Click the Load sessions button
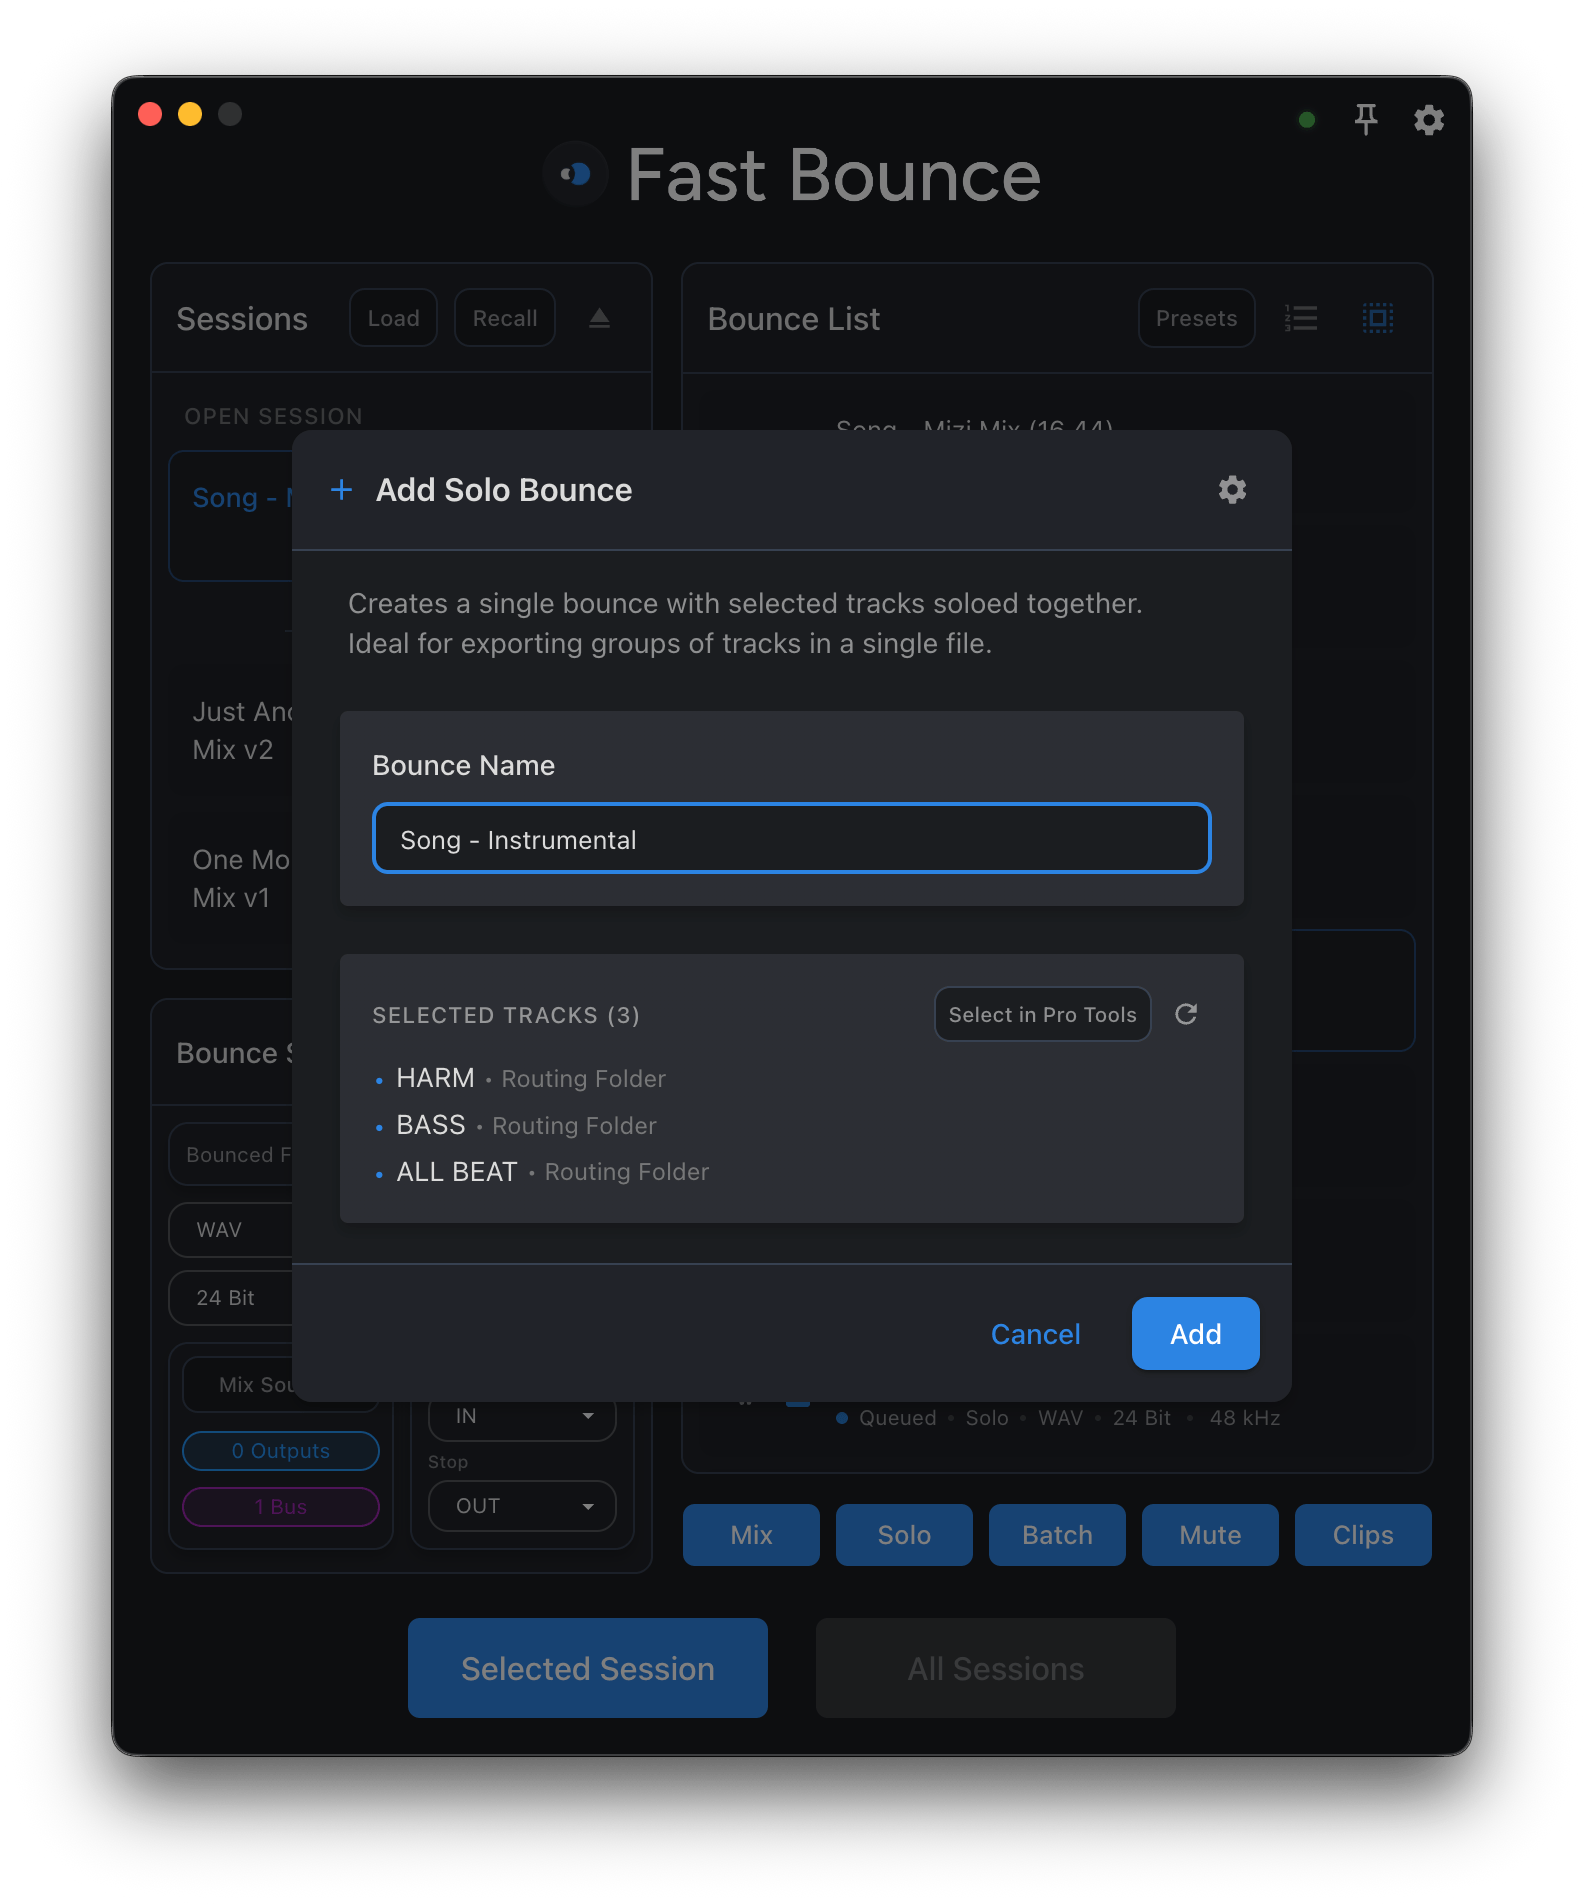 (393, 318)
